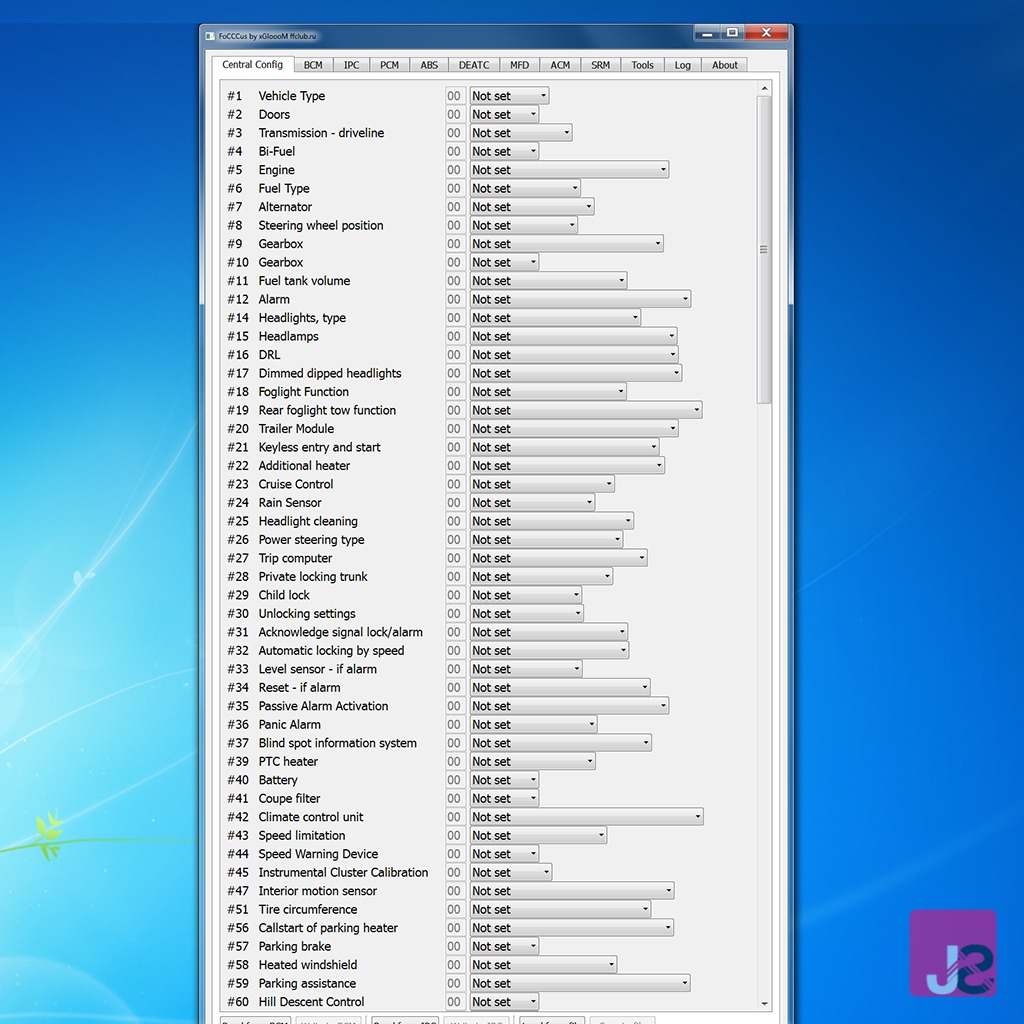The height and width of the screenshot is (1024, 1024).
Task: Switch to the BCM tab
Action: (x=313, y=65)
